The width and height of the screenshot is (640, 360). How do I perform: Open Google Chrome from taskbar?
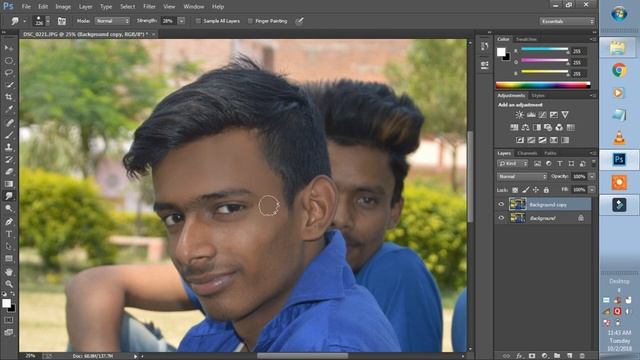(x=619, y=71)
